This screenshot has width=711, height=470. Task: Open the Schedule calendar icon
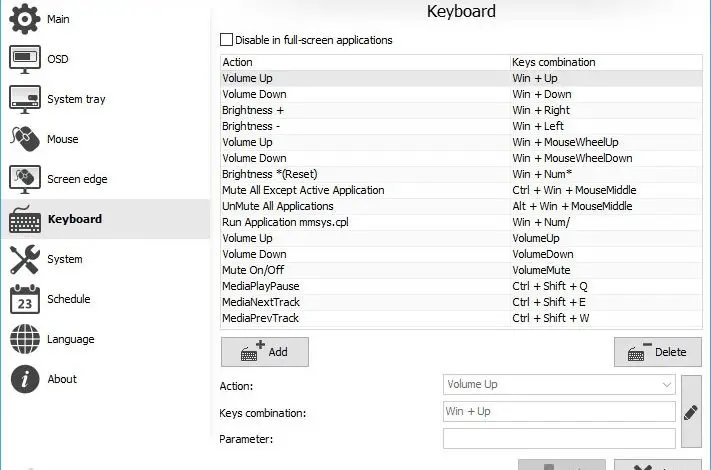coord(24,299)
